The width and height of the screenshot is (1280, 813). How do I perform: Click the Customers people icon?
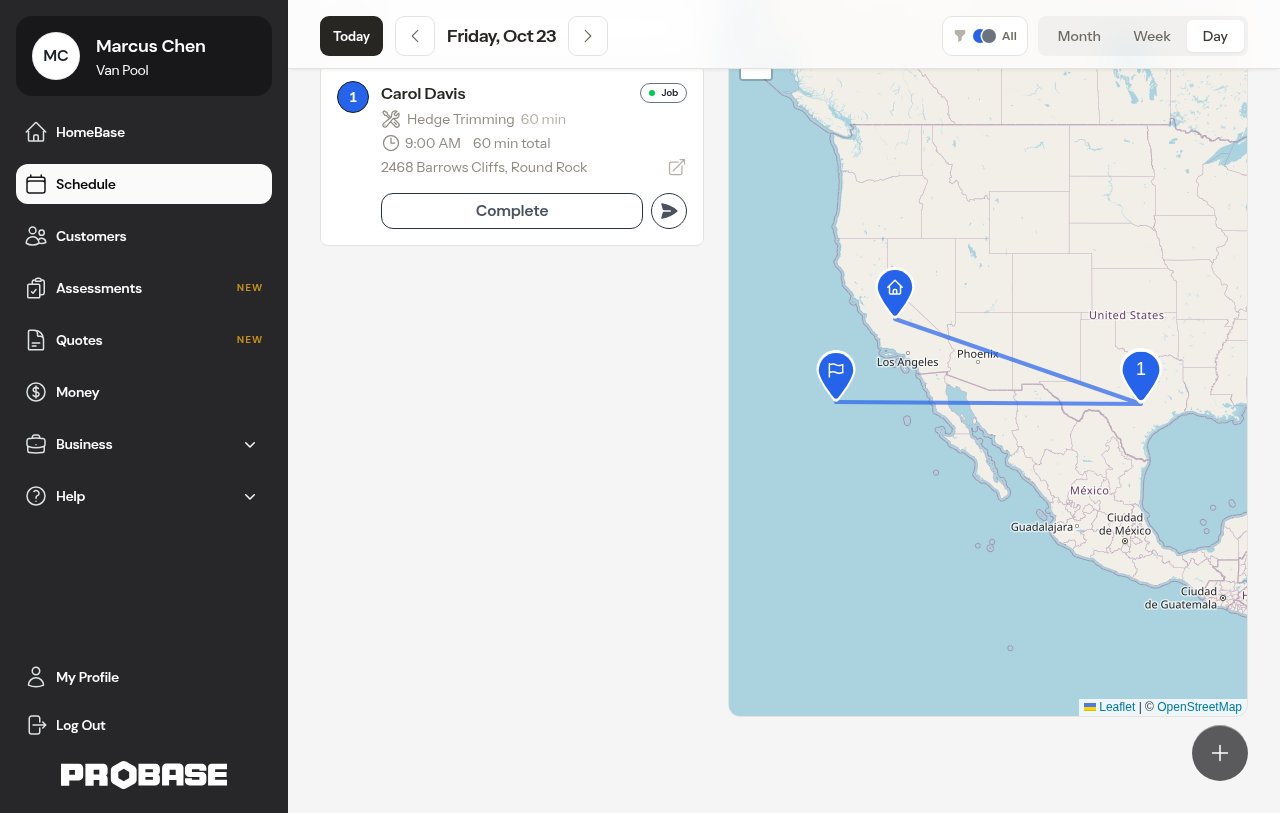[36, 236]
